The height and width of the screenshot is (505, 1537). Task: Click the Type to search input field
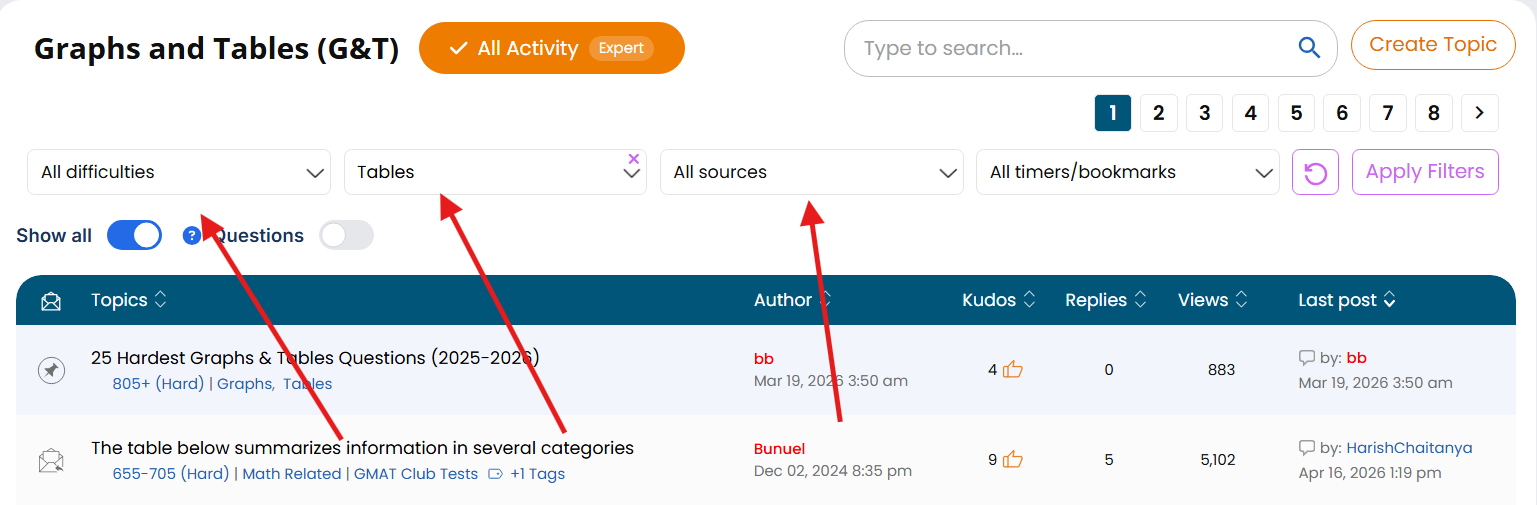1070,48
